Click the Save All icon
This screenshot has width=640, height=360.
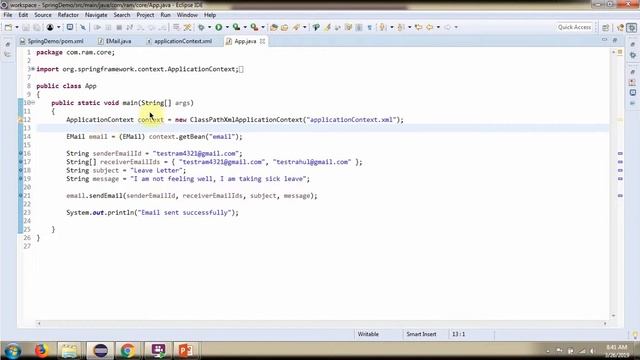37,27
